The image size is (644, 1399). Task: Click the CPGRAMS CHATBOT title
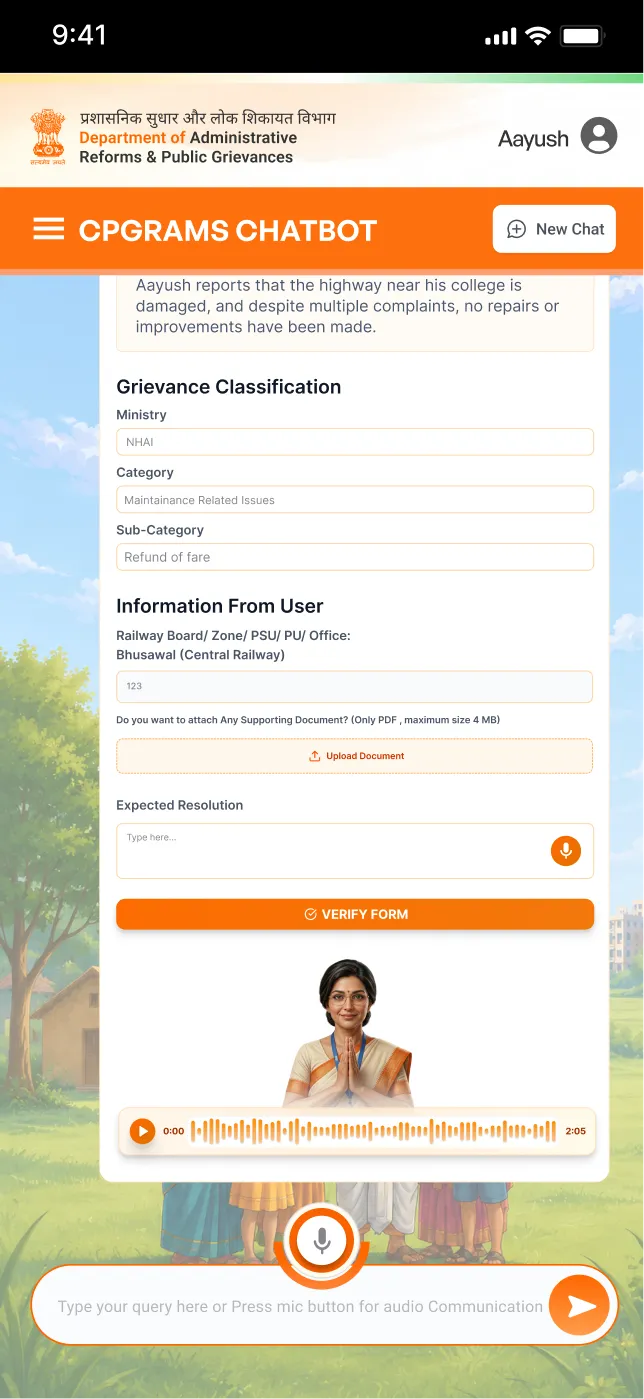[x=228, y=230]
